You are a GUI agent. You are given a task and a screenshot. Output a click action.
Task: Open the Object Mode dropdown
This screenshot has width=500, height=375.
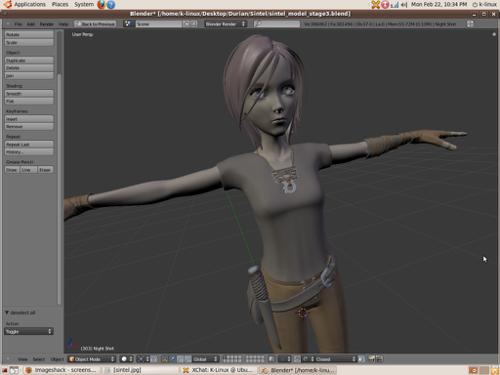pos(92,359)
